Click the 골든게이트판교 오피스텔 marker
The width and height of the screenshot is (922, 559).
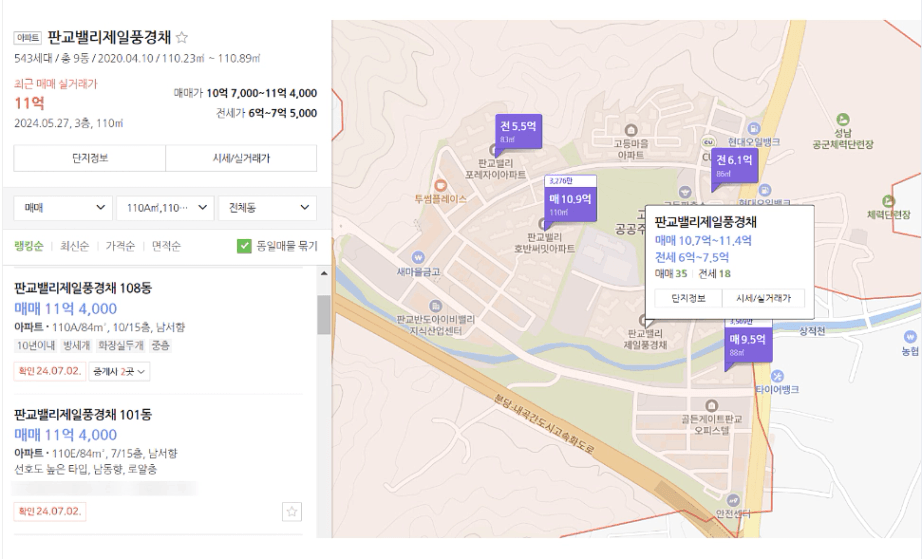[711, 406]
